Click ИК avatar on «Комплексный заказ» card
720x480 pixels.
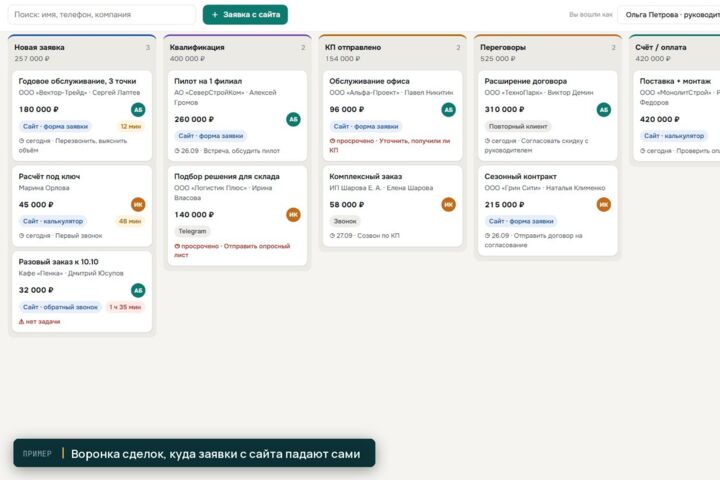pos(449,204)
